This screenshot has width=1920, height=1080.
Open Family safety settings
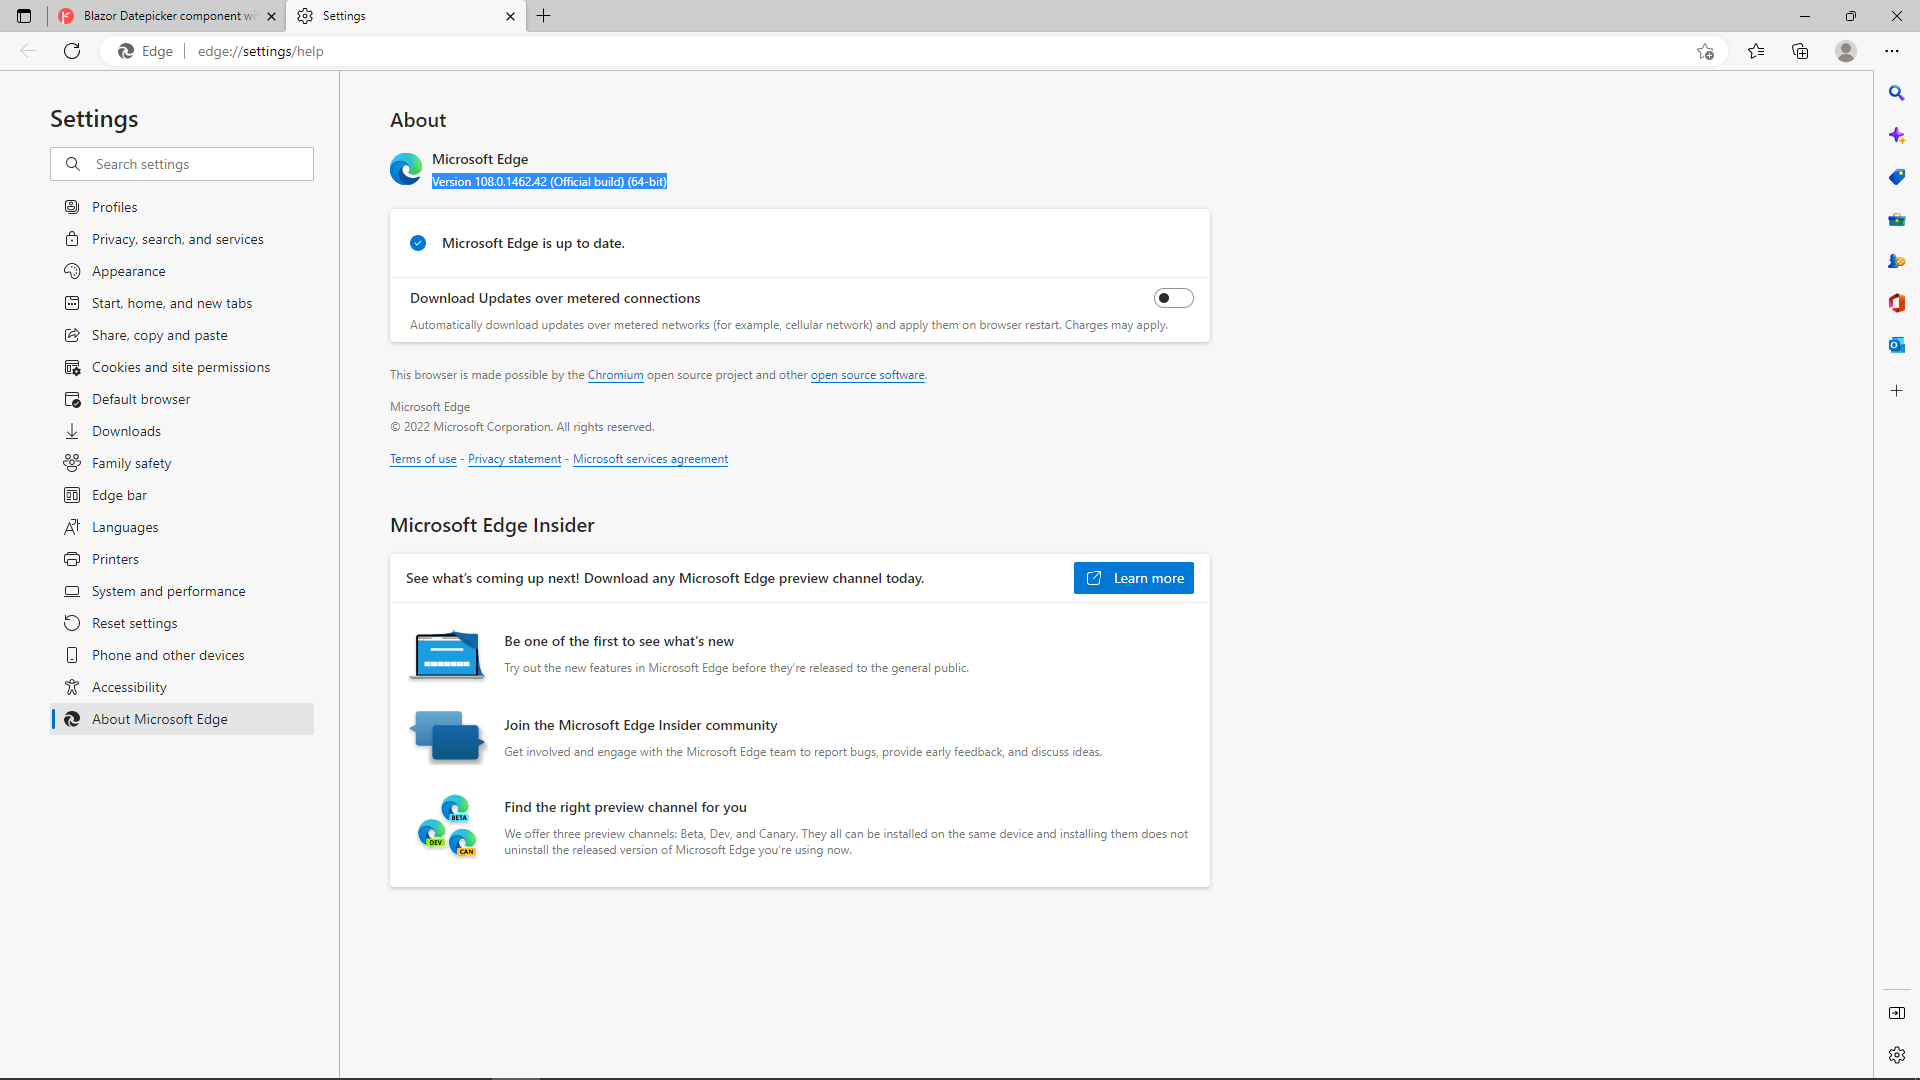click(182, 463)
